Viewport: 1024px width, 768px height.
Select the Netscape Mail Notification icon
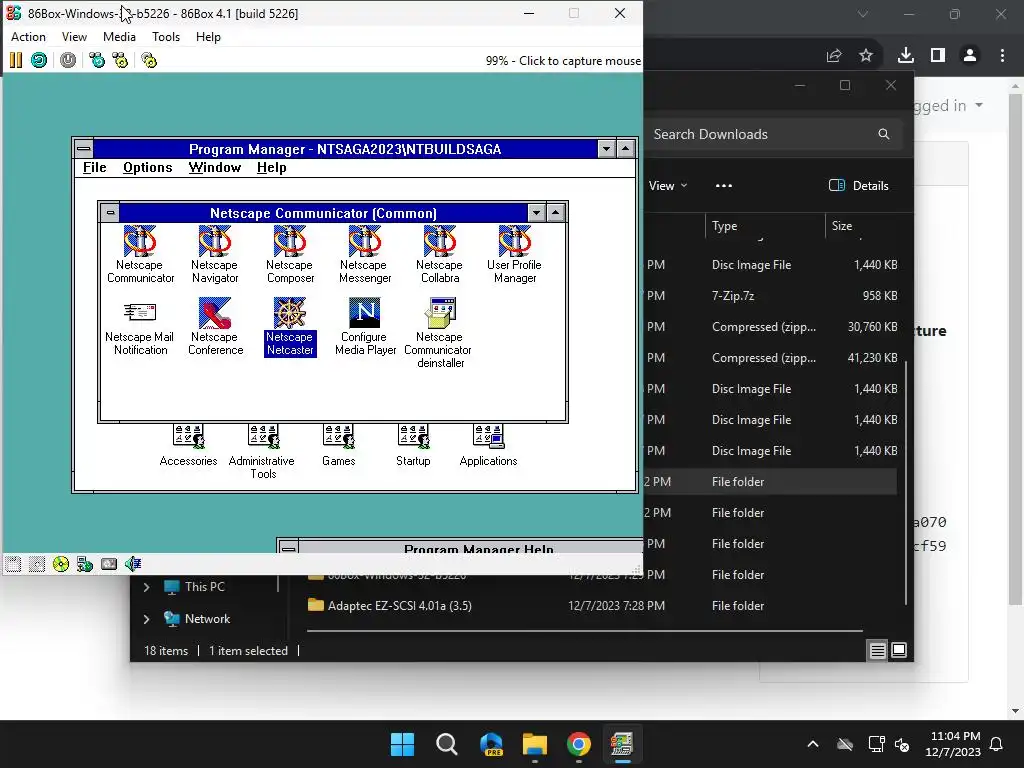click(x=140, y=327)
